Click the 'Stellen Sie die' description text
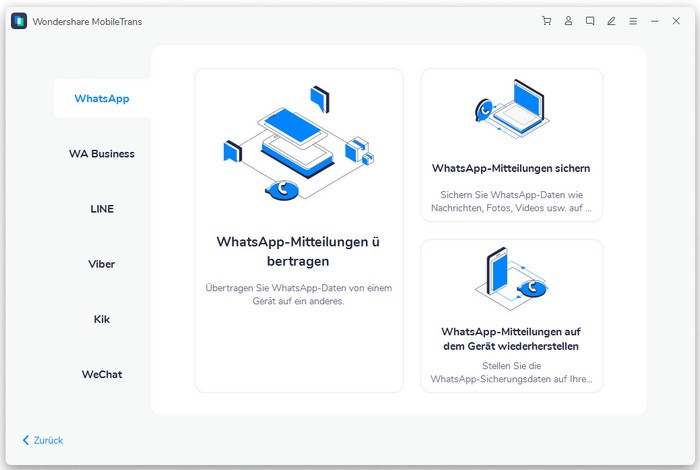The width and height of the screenshot is (700, 470). click(x=512, y=372)
